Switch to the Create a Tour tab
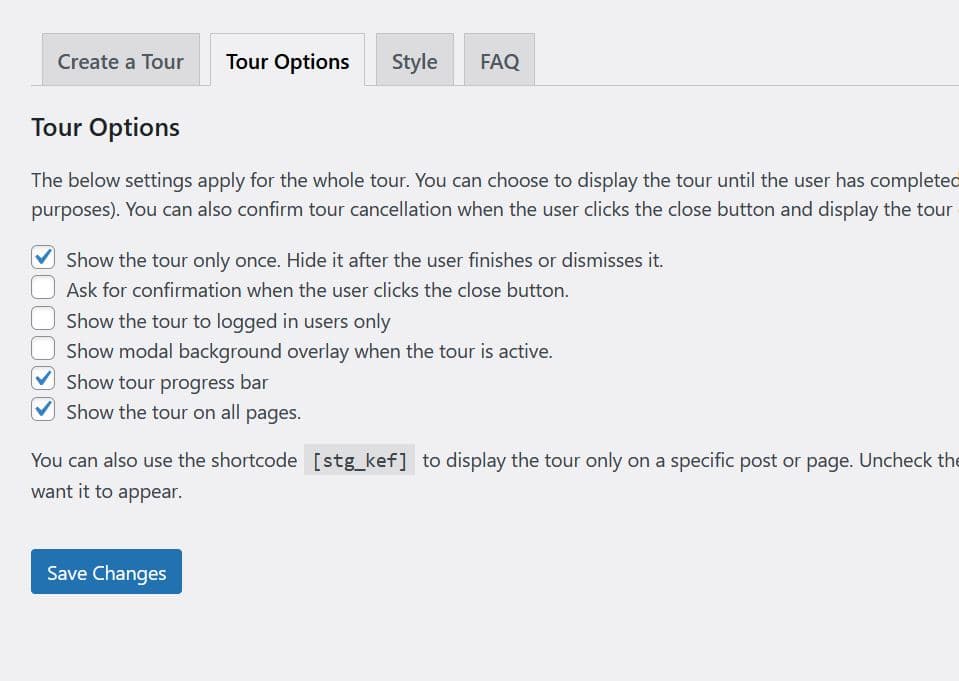Viewport: 959px width, 681px height. point(120,61)
